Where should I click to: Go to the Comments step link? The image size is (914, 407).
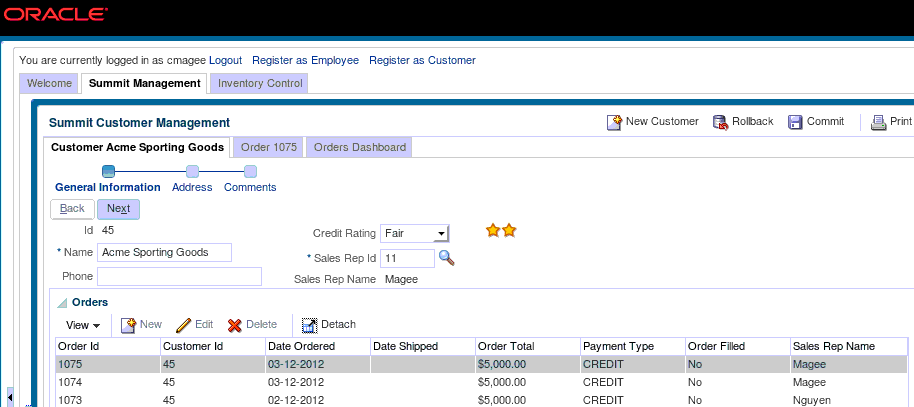250,187
